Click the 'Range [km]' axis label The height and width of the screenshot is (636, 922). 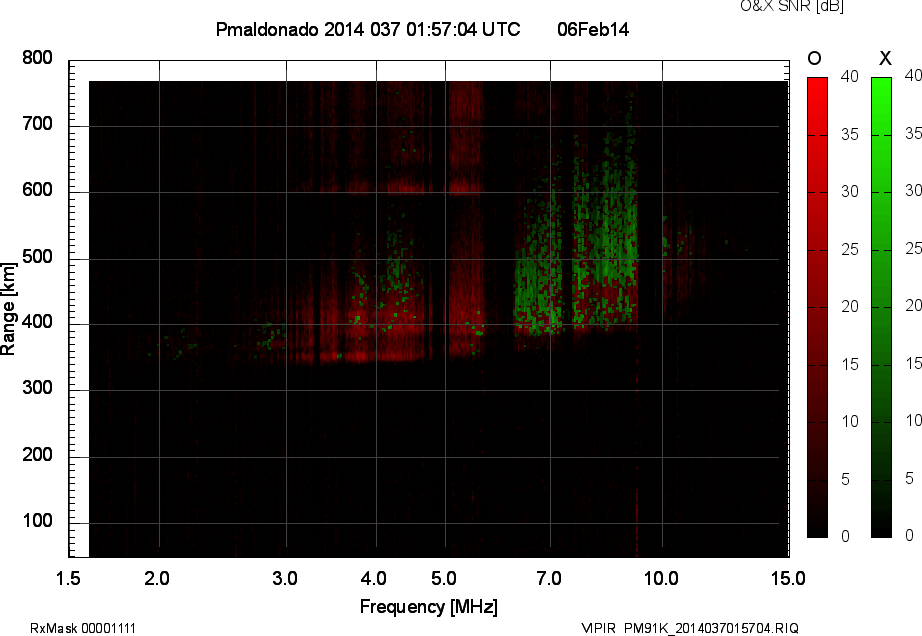(8, 309)
